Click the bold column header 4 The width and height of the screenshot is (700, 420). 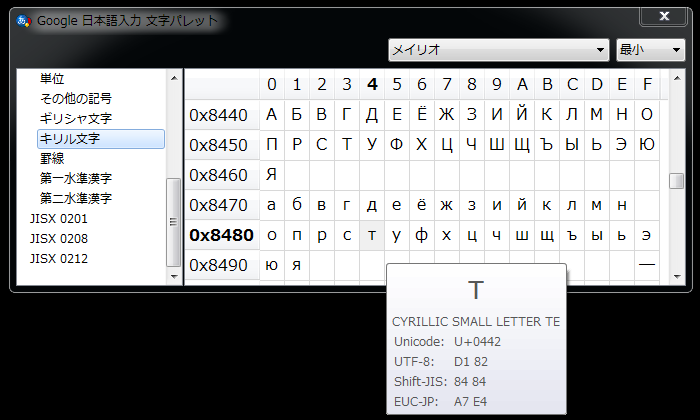[x=372, y=84]
